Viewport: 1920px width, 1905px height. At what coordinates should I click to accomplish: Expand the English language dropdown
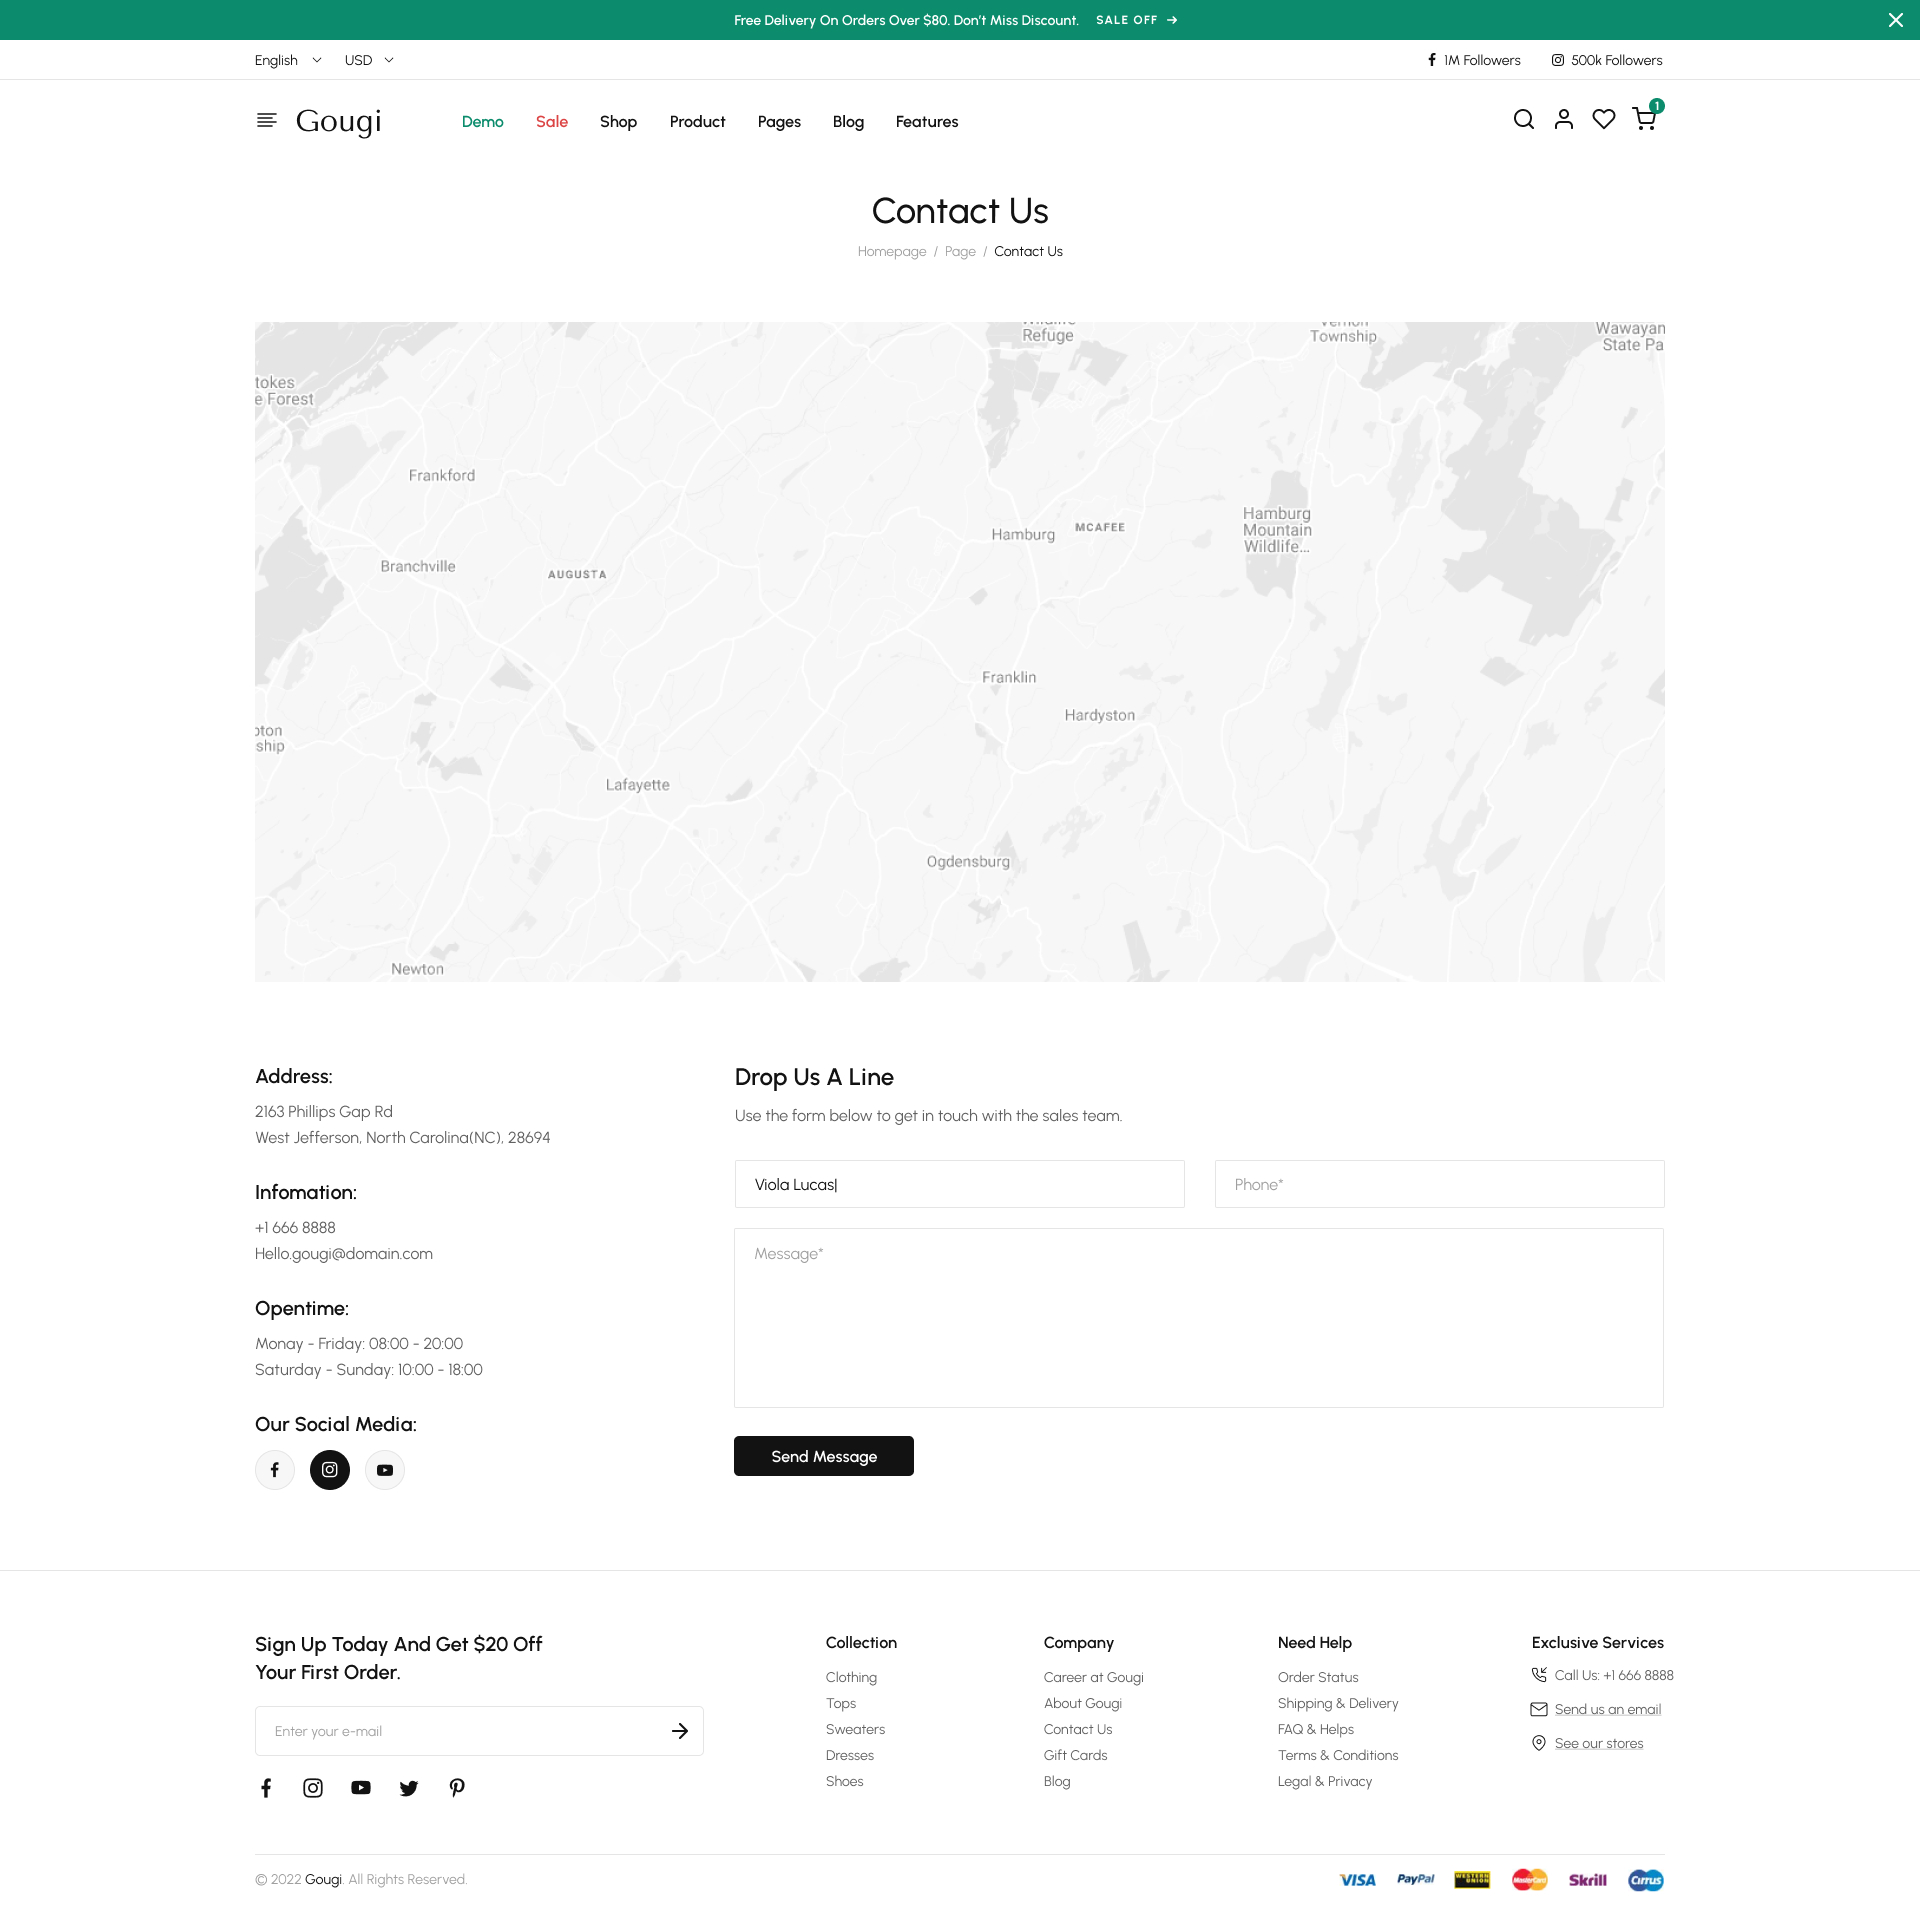pos(288,60)
